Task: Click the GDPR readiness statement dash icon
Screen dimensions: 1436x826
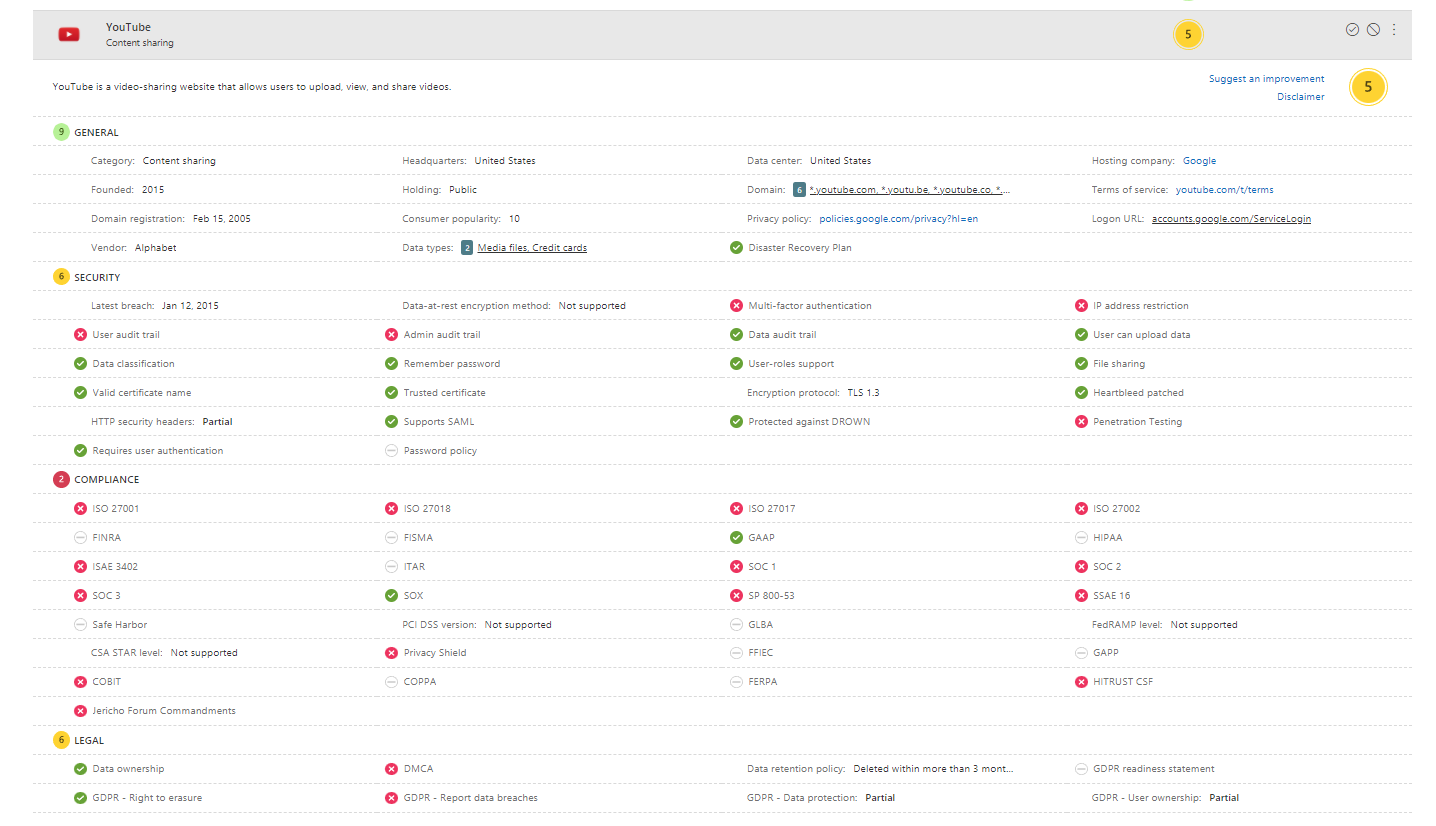Action: click(1081, 769)
